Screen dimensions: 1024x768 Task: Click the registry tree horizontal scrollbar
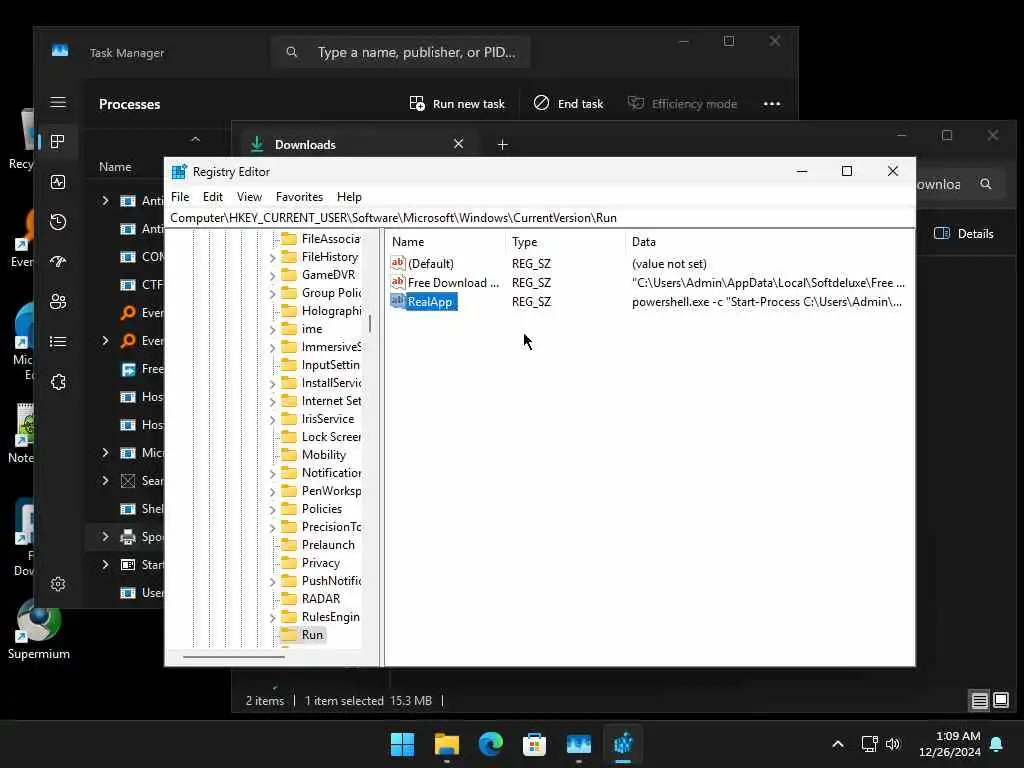[x=234, y=656]
